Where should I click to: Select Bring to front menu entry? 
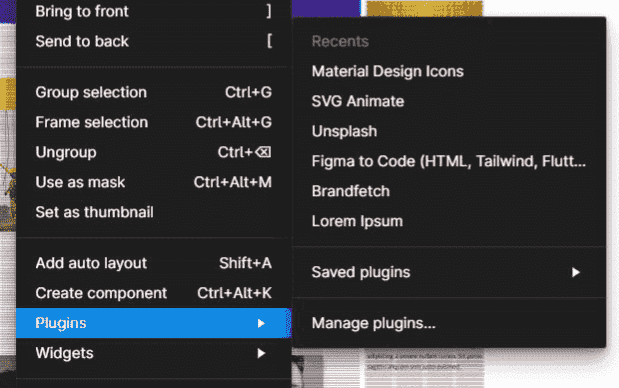[153, 11]
